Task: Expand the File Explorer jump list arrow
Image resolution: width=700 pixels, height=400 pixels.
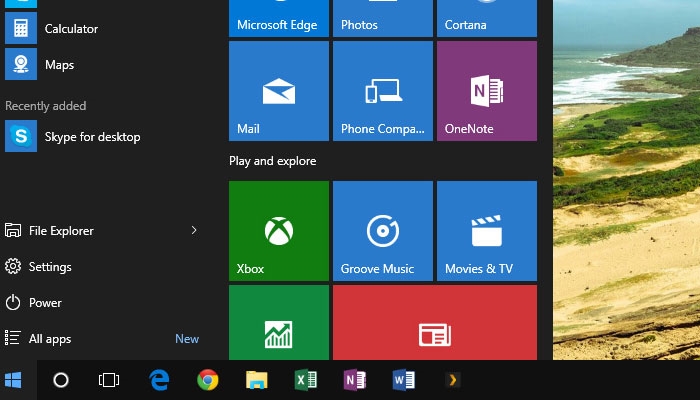Action: pyautogui.click(x=194, y=230)
